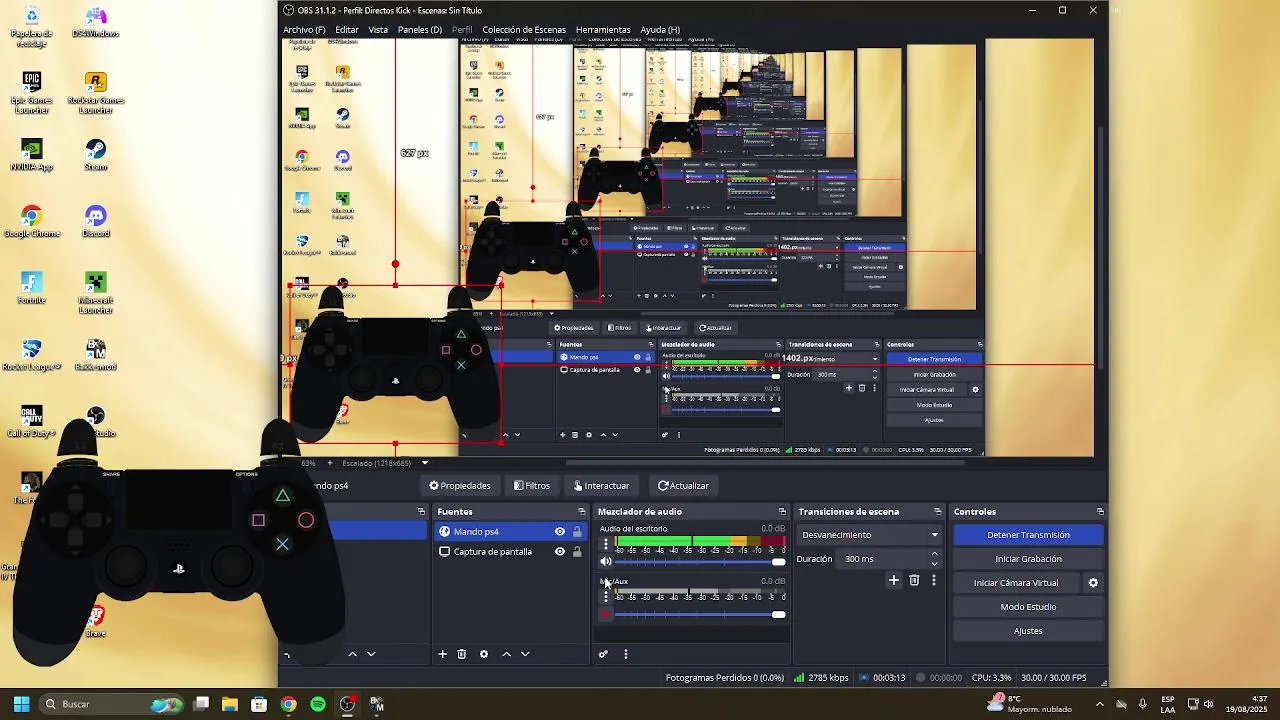Click Iniciar Cámara Virtual button

[1016, 583]
